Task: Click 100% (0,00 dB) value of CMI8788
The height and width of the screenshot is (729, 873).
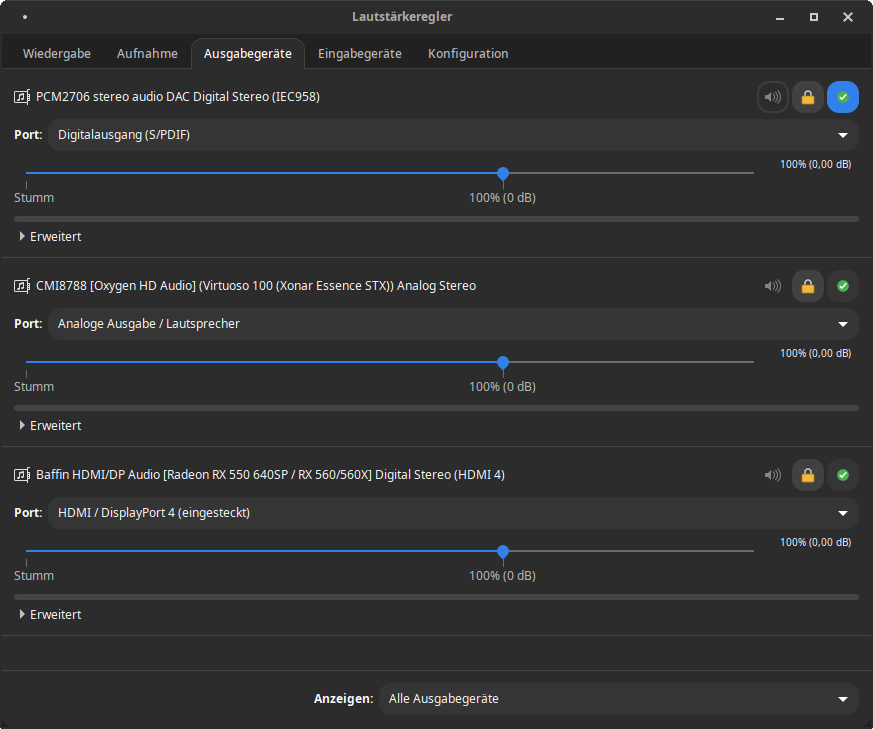Action: [x=815, y=353]
